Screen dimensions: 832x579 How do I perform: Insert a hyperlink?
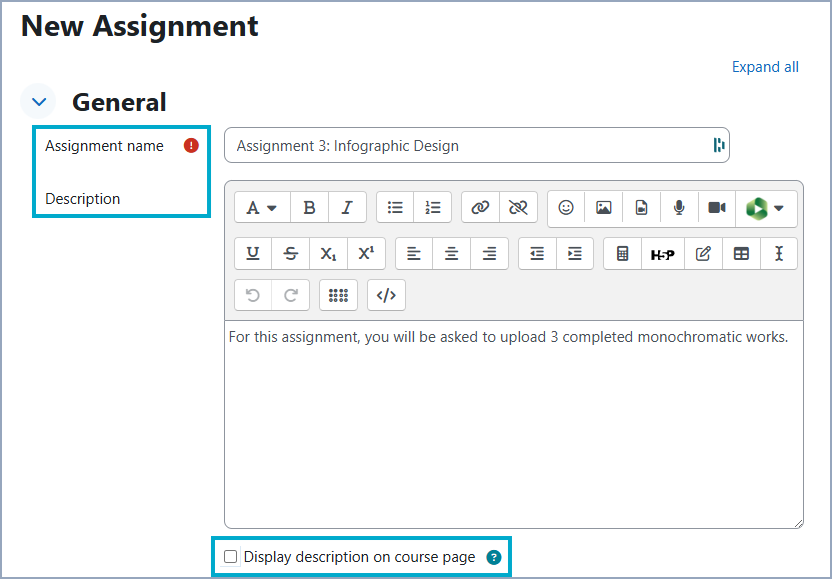(x=480, y=208)
